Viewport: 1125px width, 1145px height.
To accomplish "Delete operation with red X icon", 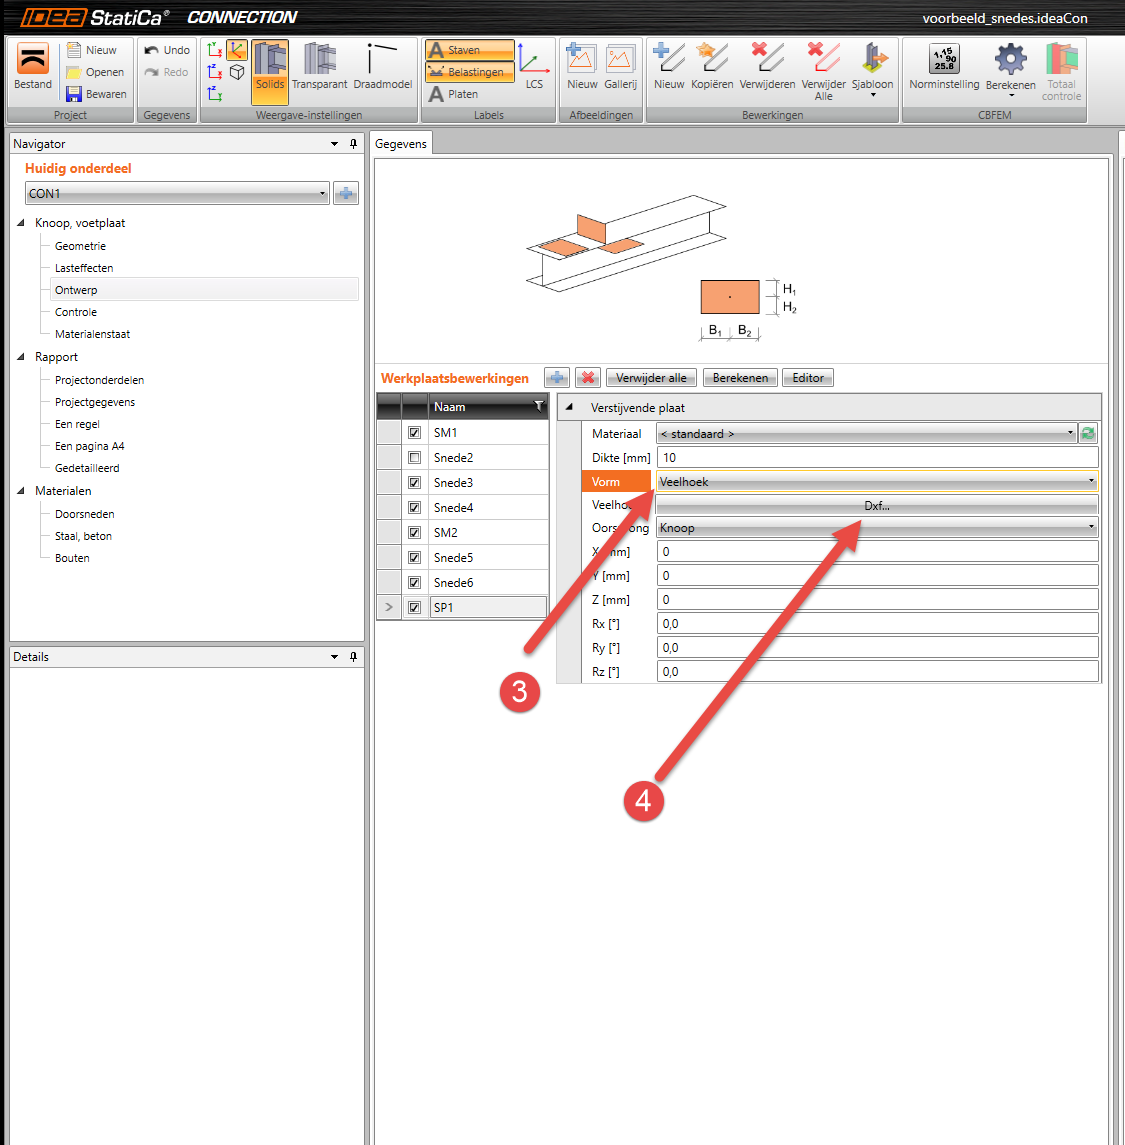I will [588, 378].
